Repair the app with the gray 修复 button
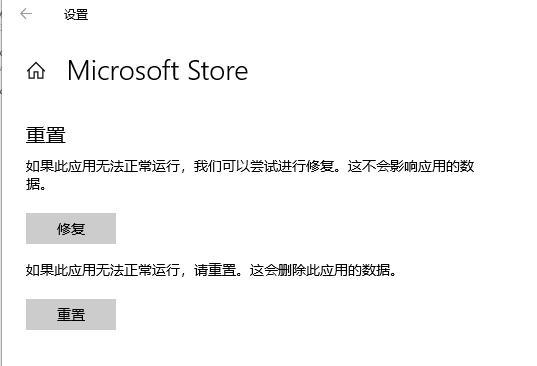Screen dimensions: 537x366 point(71,228)
